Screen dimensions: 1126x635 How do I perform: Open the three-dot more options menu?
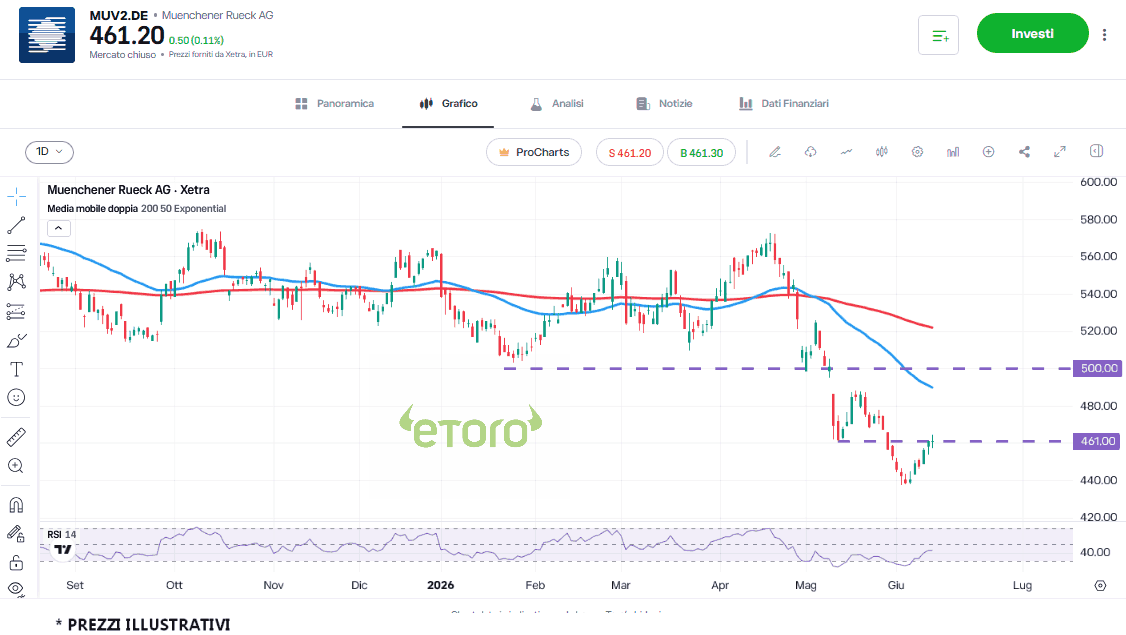click(x=1104, y=34)
